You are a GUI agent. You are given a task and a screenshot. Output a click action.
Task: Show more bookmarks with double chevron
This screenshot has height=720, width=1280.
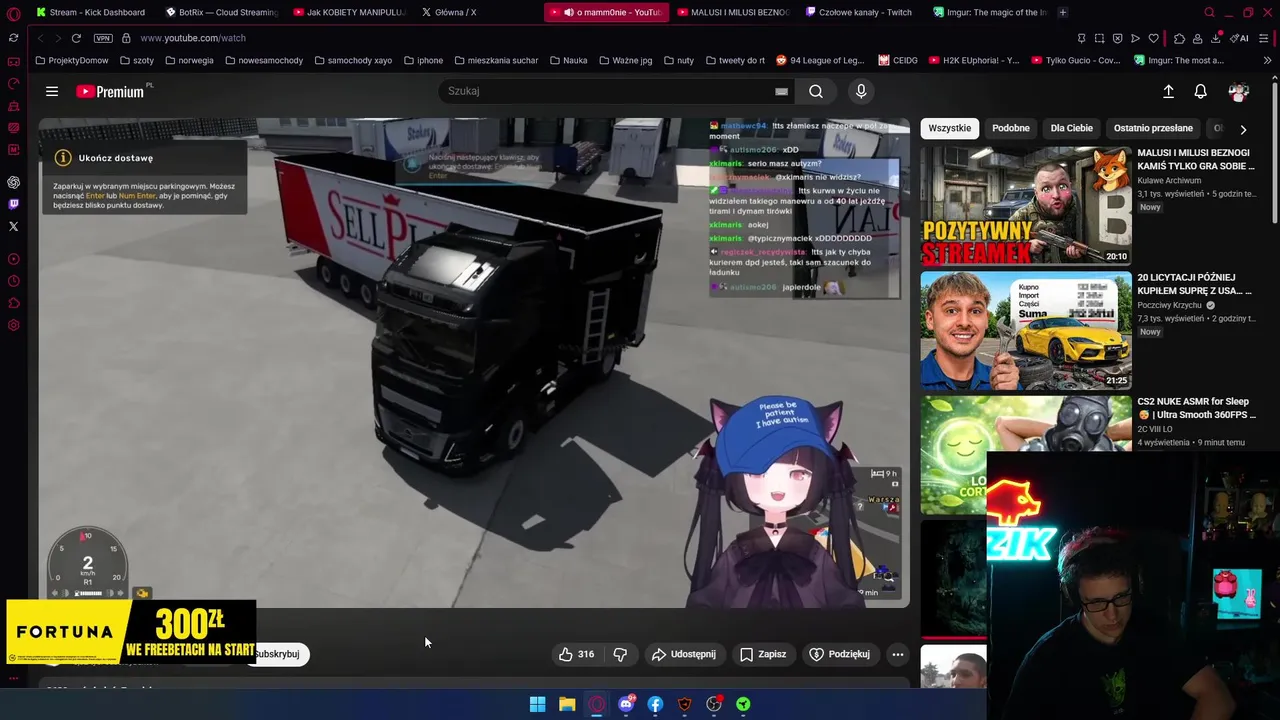[1267, 60]
